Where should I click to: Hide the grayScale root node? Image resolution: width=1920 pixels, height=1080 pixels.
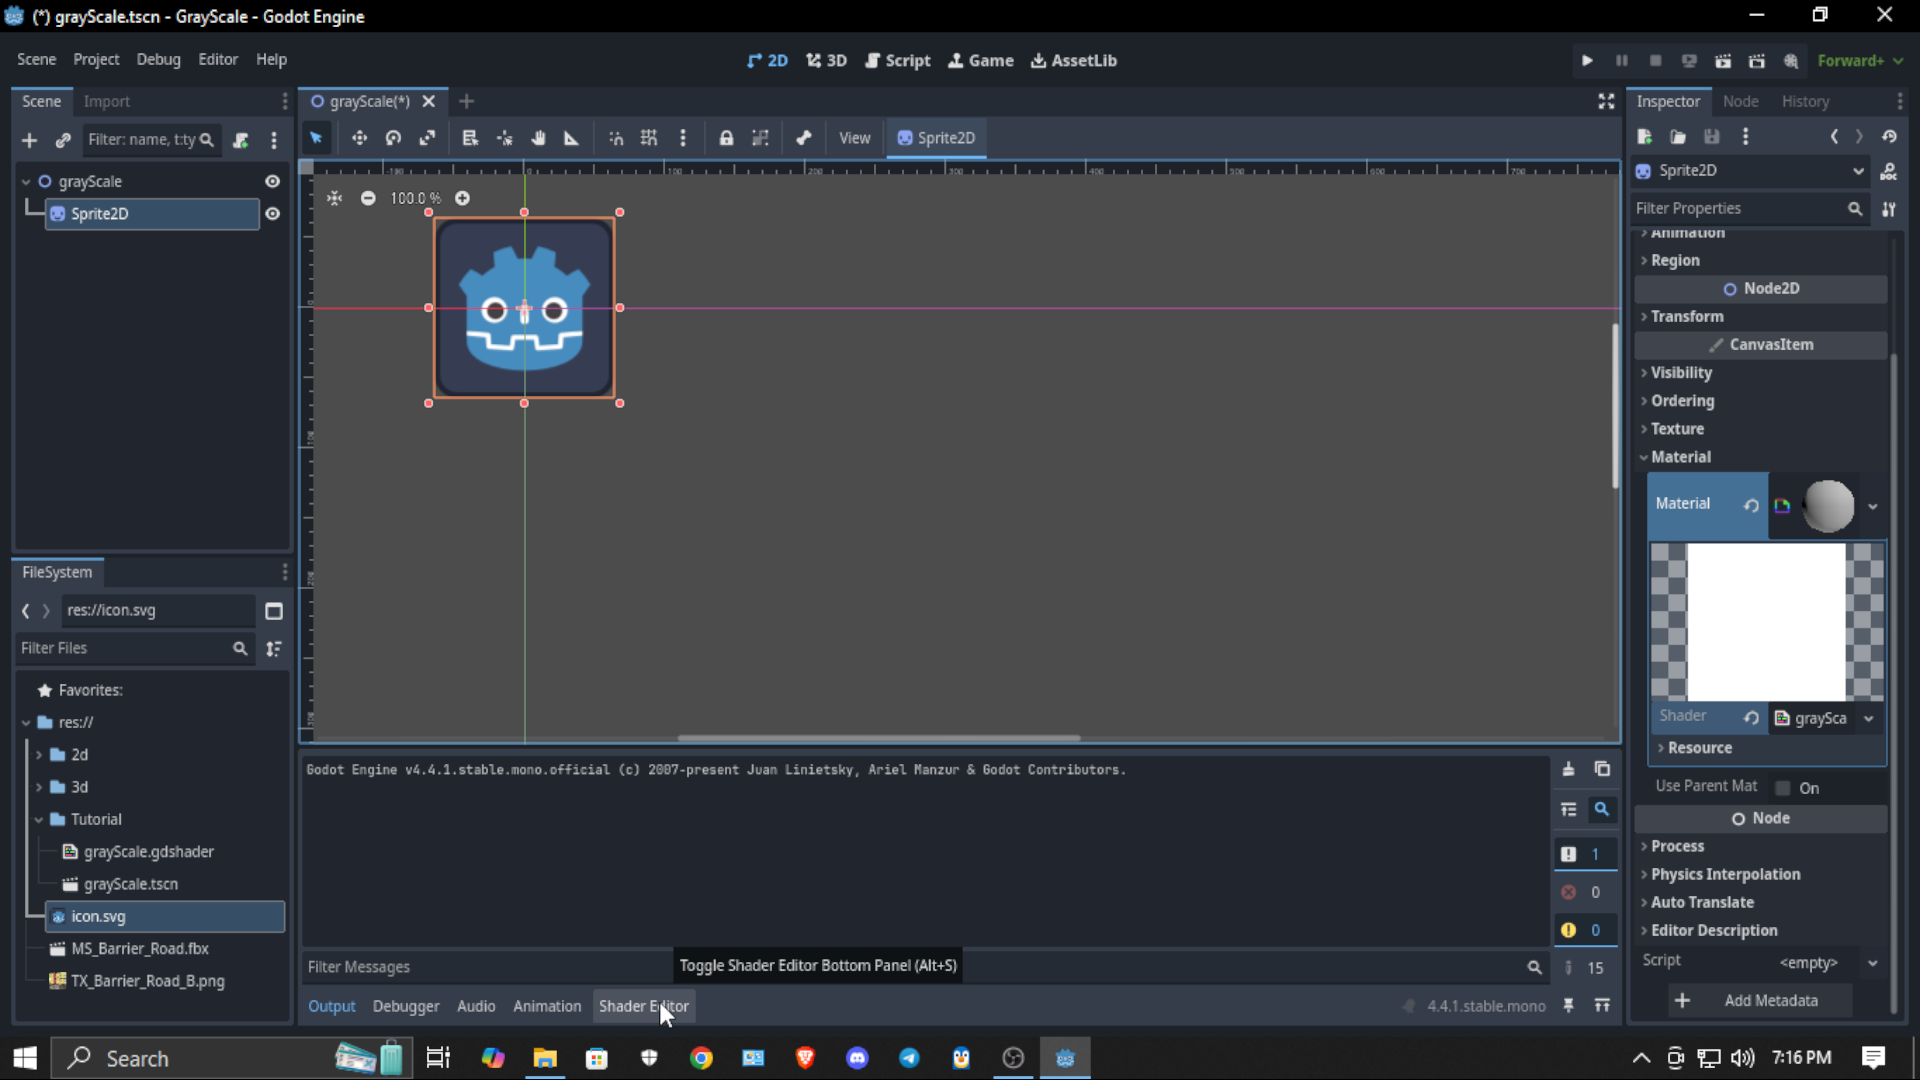272,182
